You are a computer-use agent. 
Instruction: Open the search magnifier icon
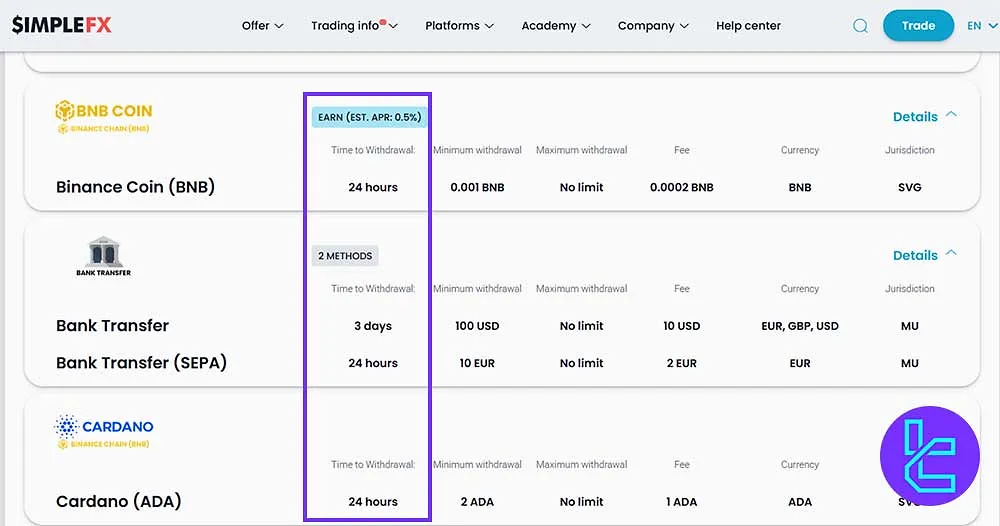coord(860,26)
